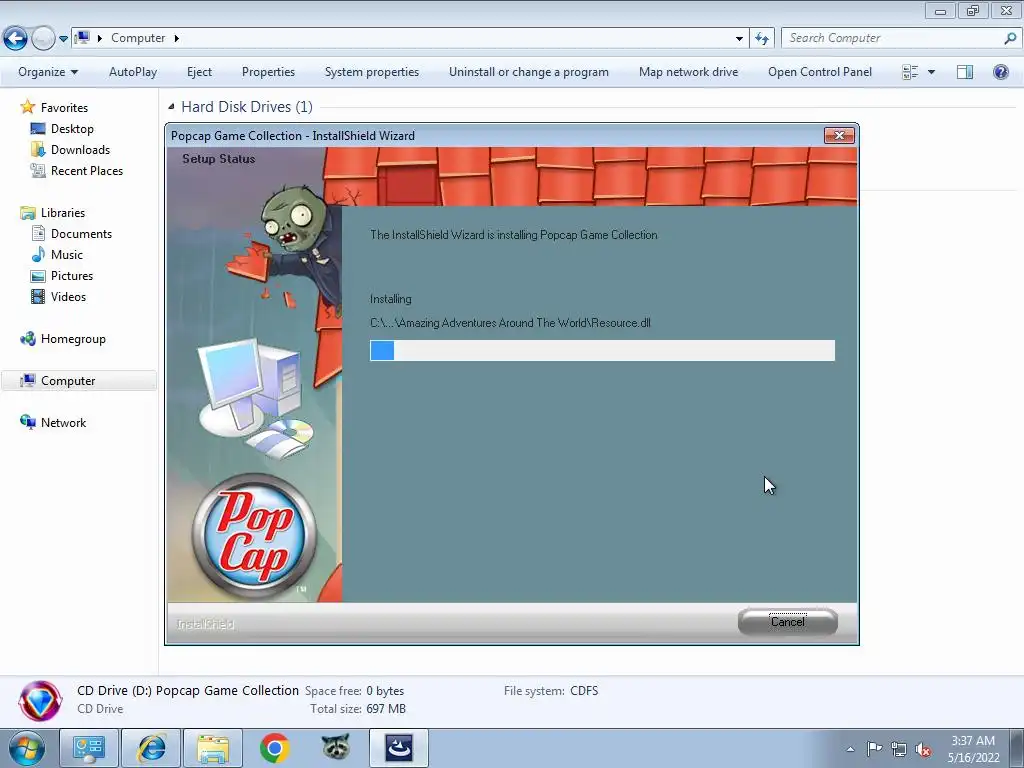
Task: Click the Explorer forward arrow button
Action: (x=43, y=39)
